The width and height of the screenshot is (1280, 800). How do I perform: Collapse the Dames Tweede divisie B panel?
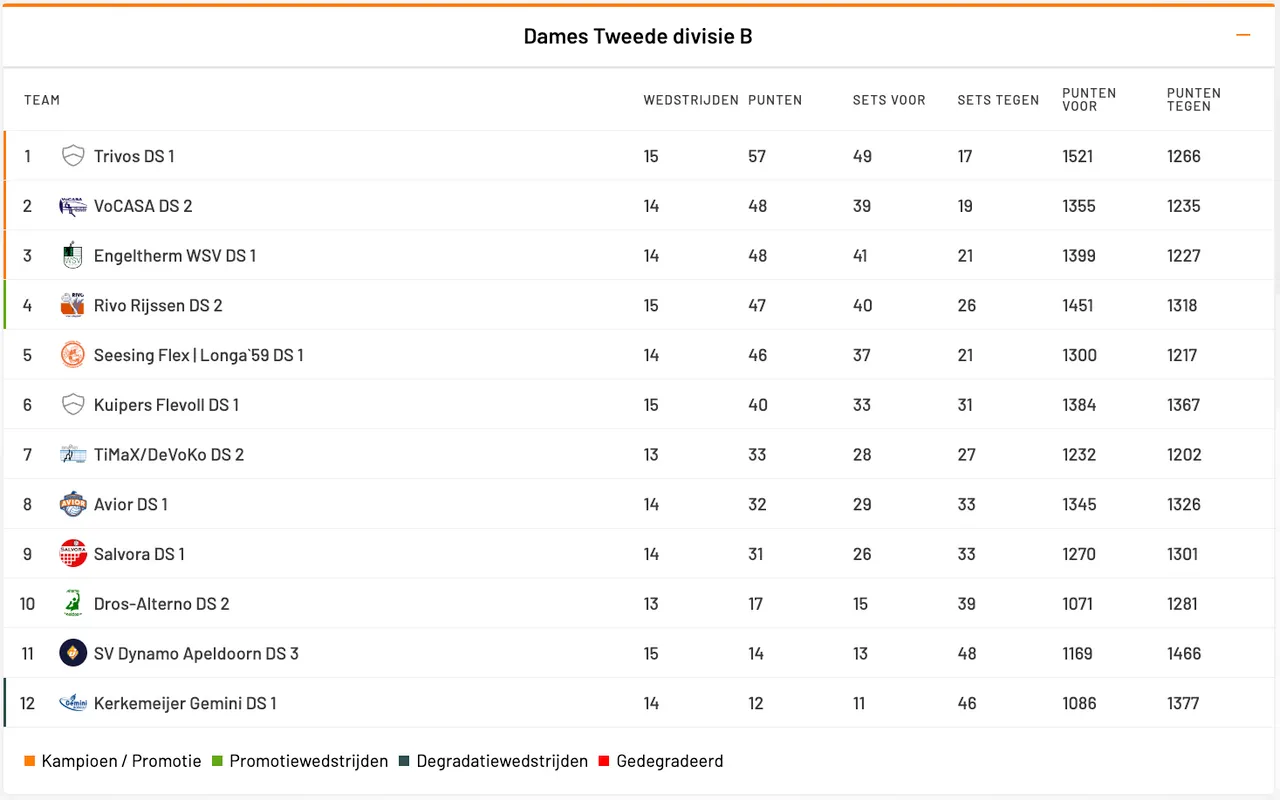[x=1243, y=36]
